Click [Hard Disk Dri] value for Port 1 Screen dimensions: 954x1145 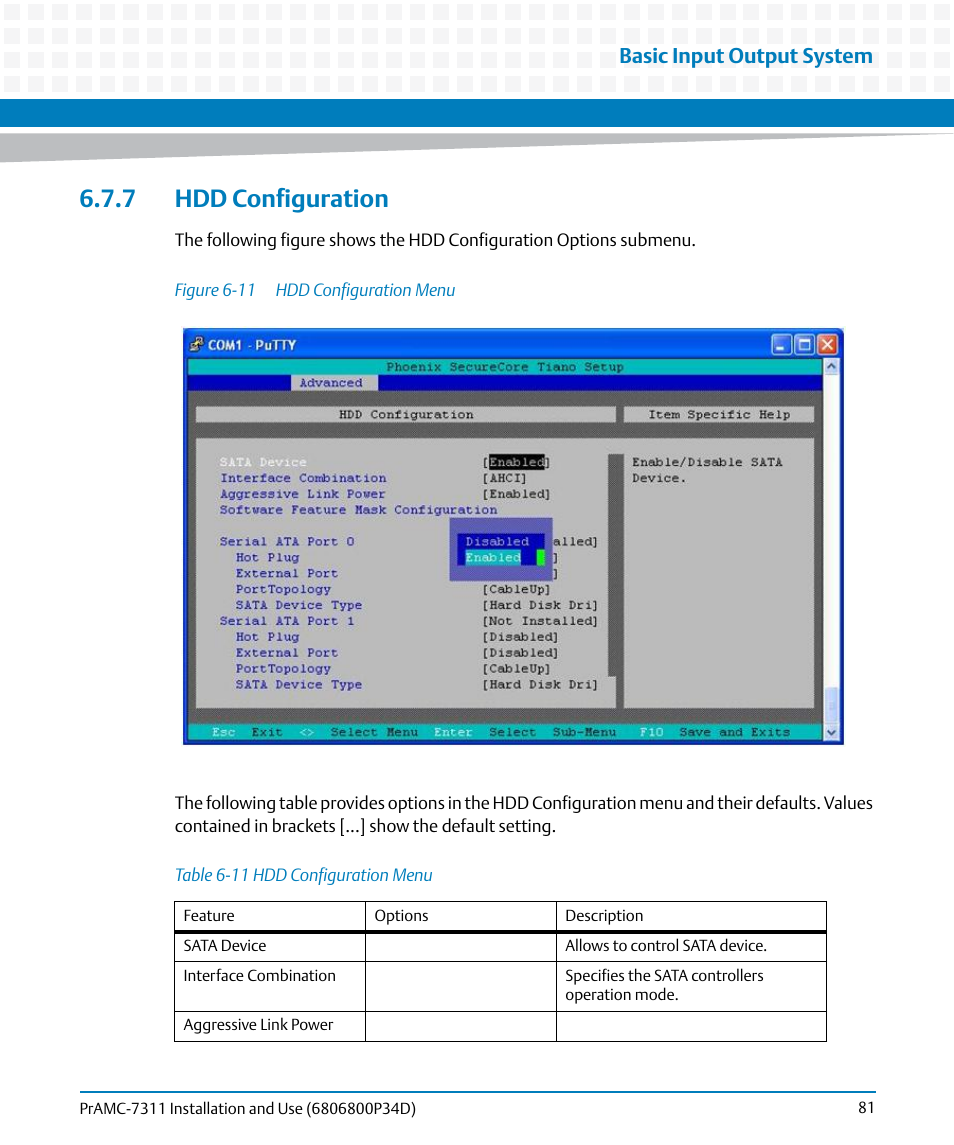click(540, 685)
